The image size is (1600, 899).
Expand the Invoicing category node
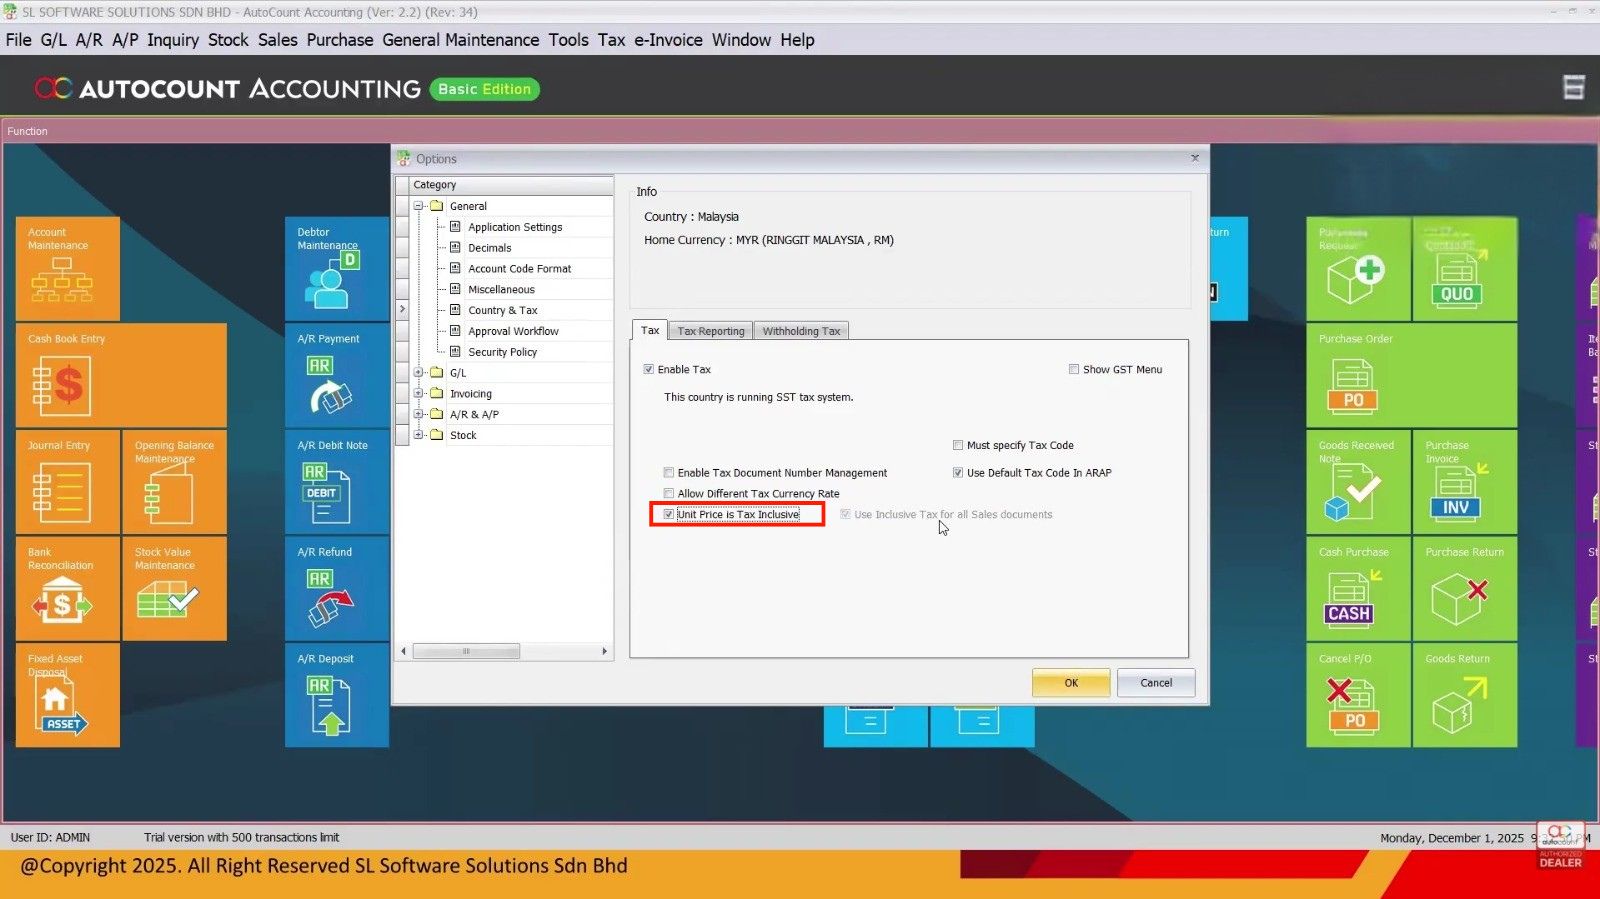(419, 394)
